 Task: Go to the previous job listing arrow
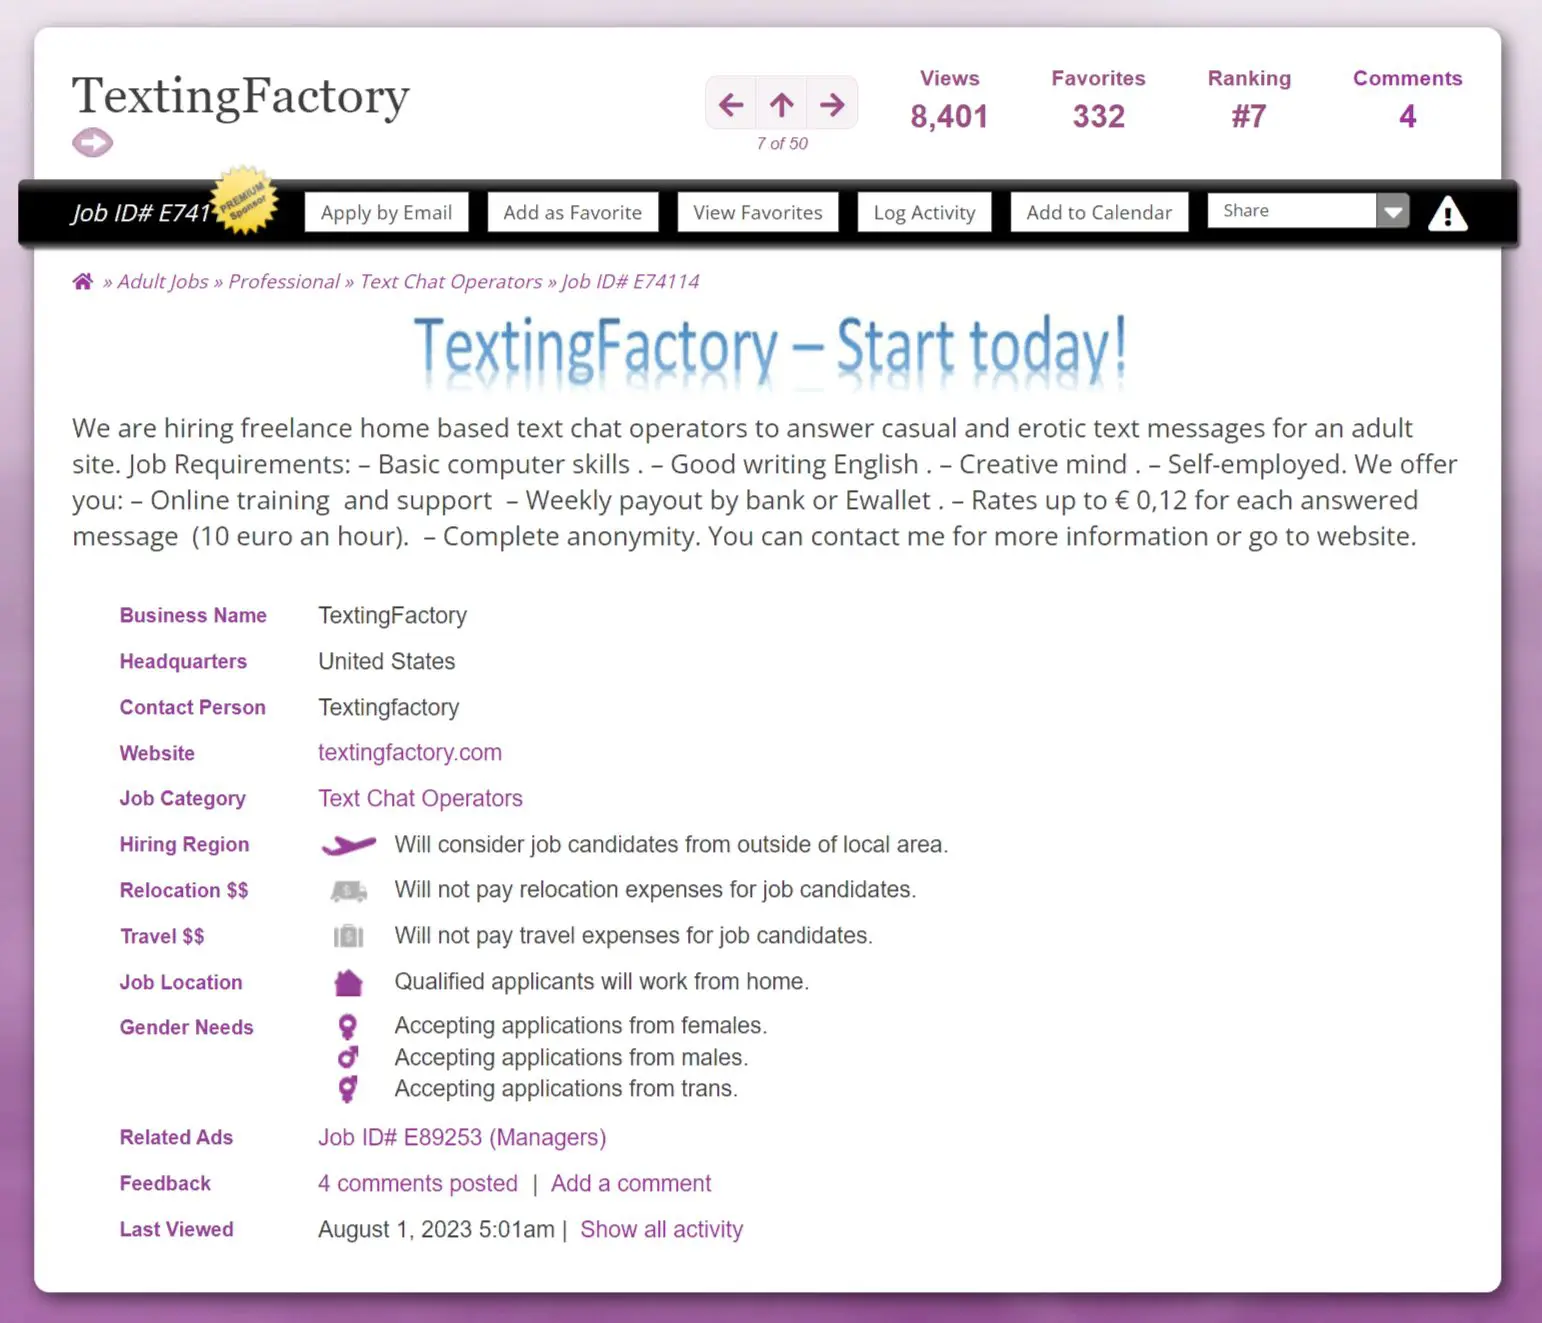coord(731,104)
